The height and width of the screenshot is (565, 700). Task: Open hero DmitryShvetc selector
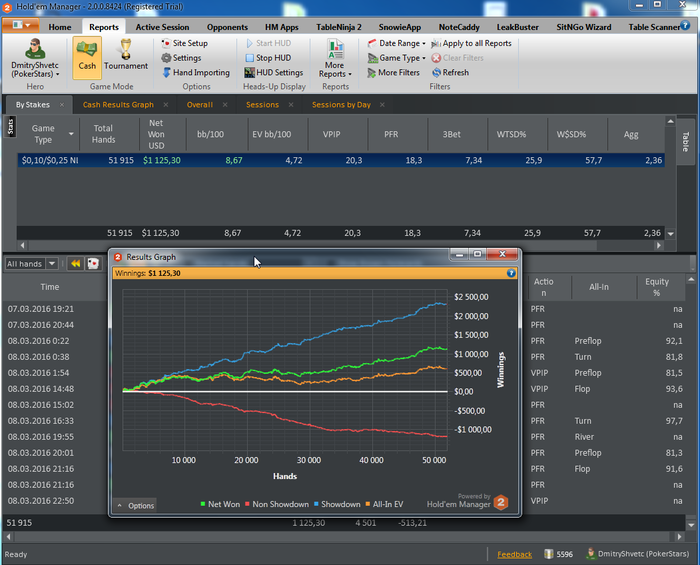[35, 58]
